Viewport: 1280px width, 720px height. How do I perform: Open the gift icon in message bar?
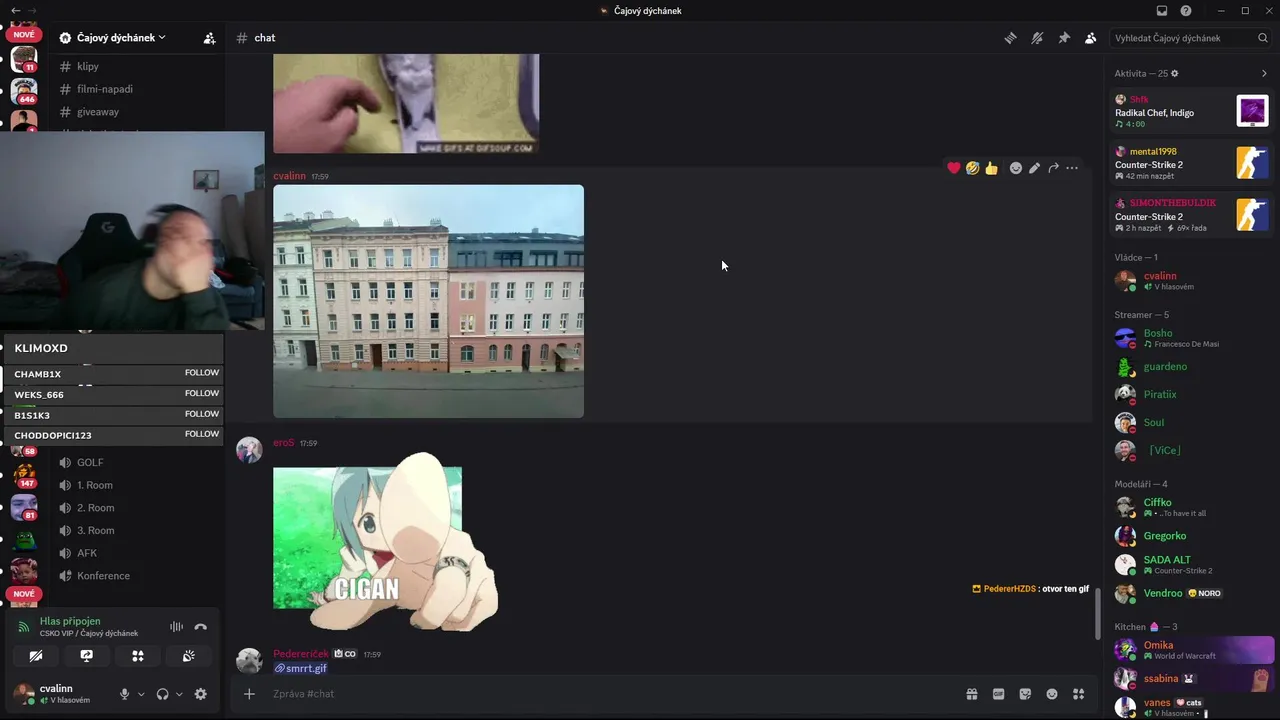point(971,694)
